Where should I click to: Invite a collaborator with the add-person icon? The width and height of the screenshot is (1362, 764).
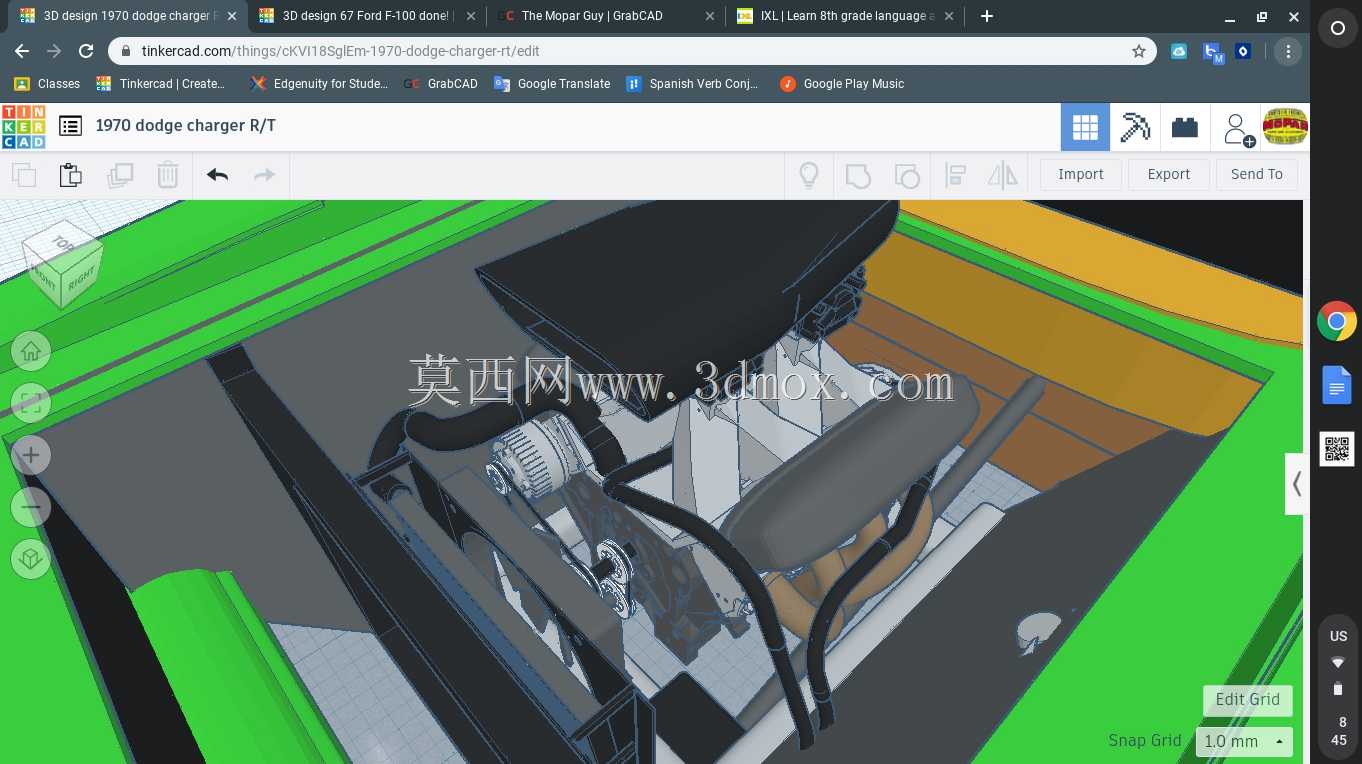(1237, 128)
